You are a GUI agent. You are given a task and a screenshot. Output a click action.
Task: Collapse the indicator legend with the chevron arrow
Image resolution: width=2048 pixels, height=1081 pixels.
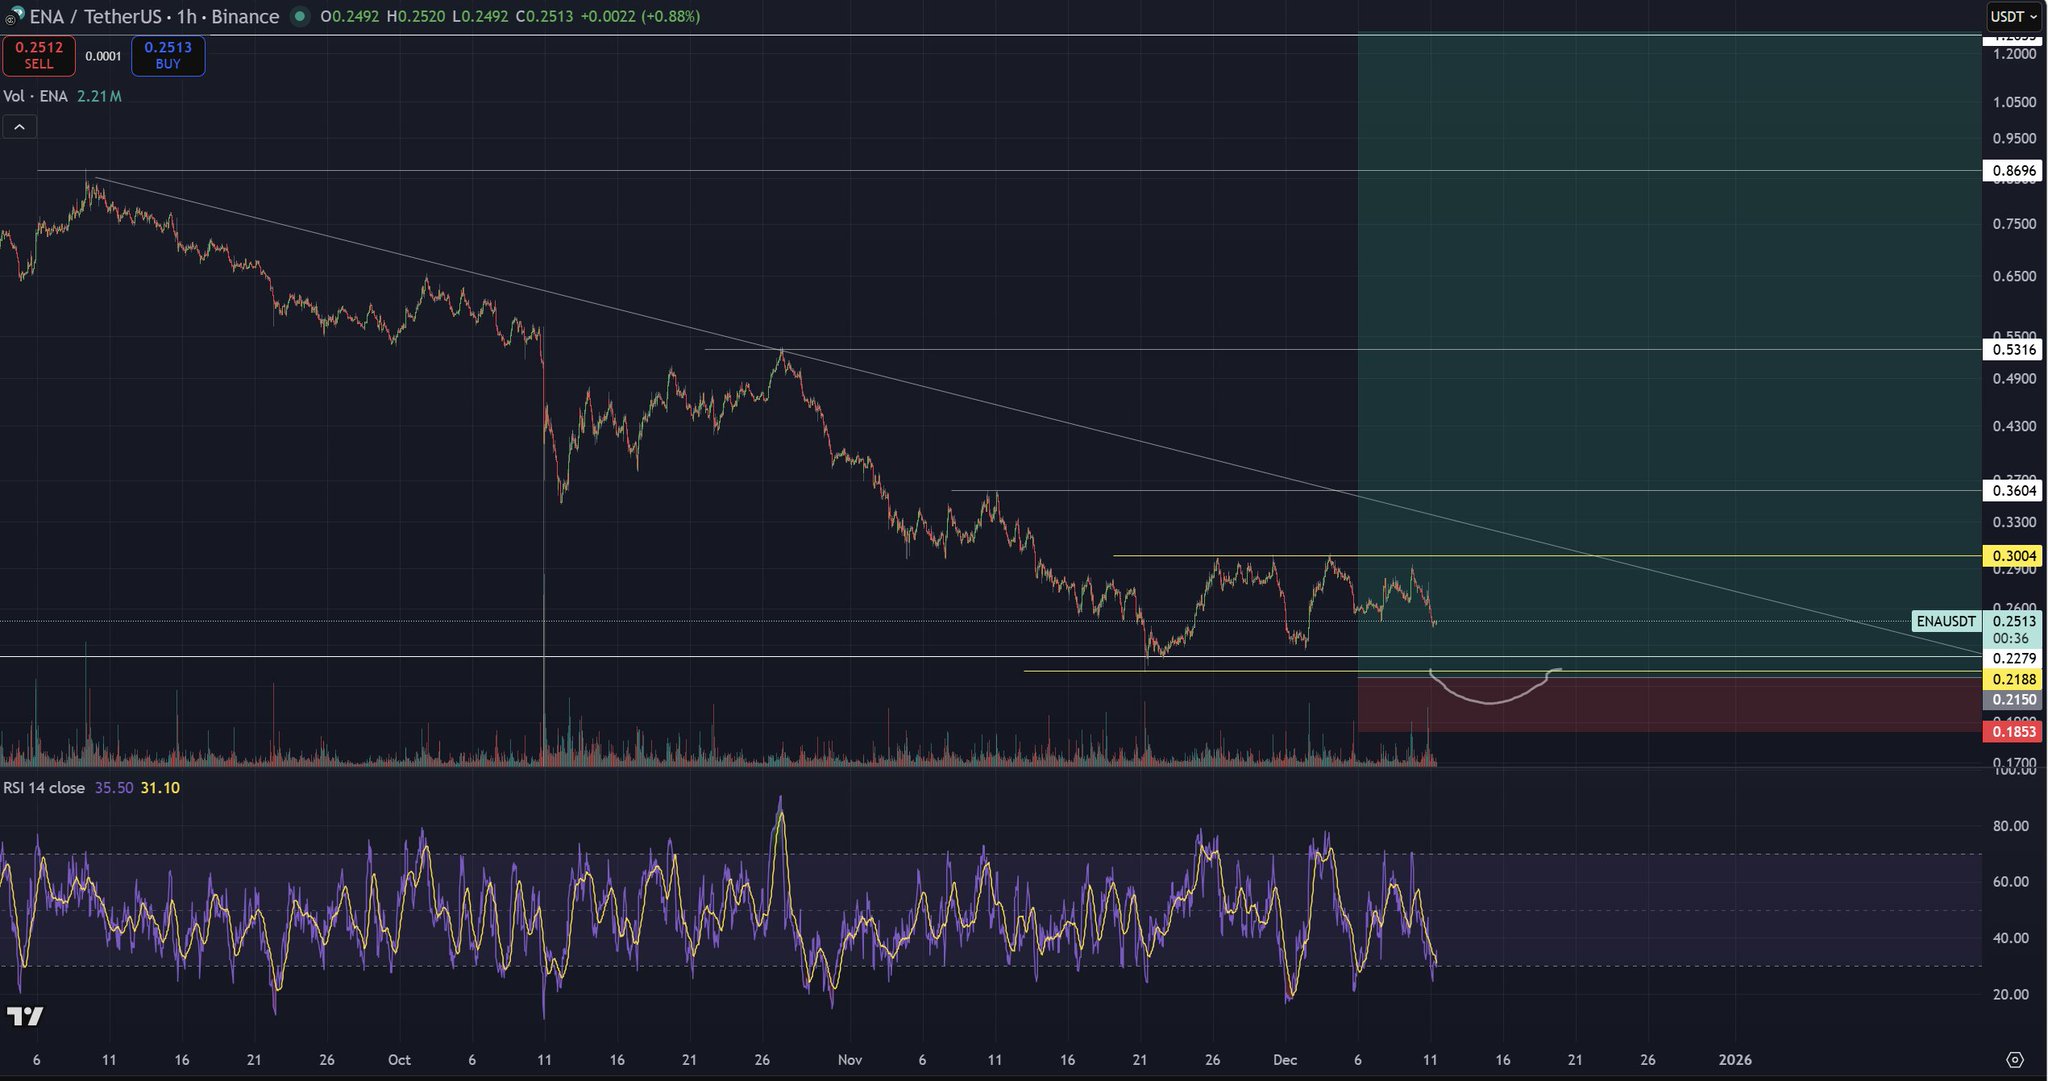pos(19,127)
